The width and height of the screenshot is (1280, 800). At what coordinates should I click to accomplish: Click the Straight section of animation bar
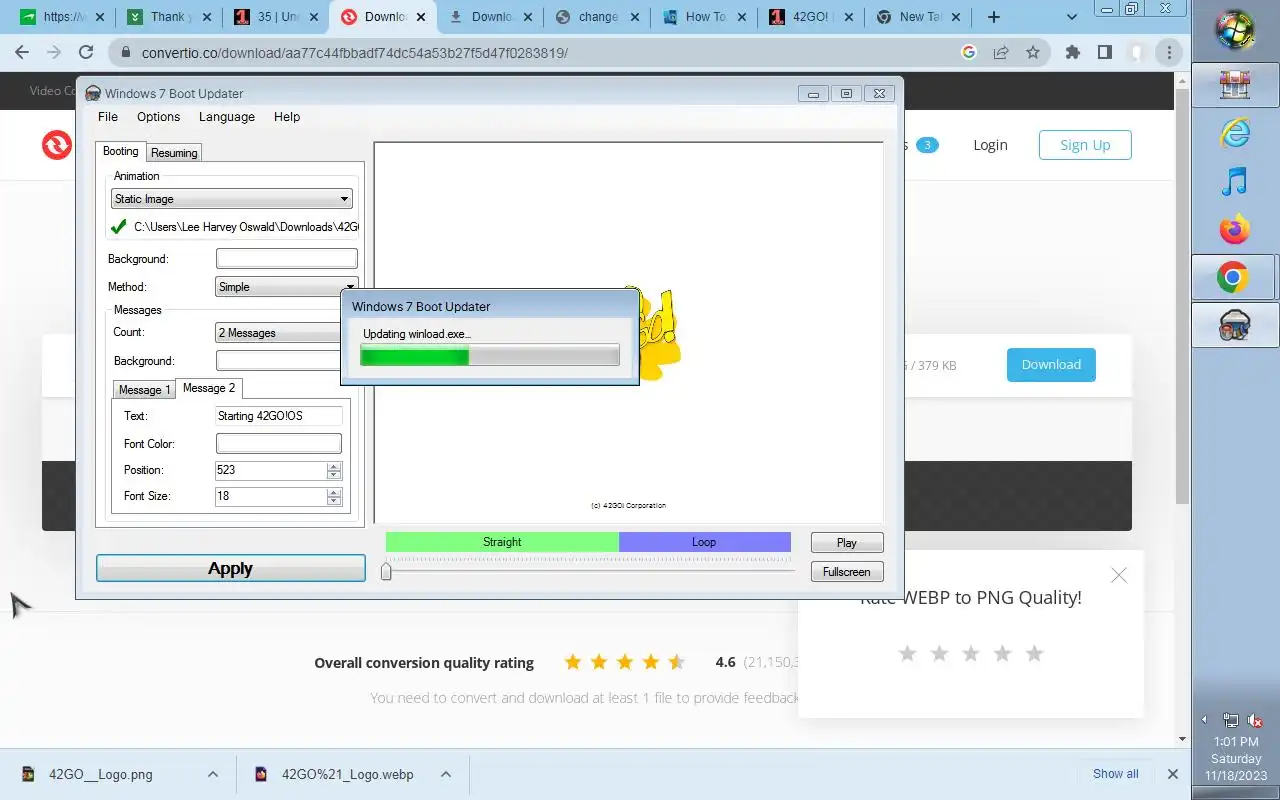[x=502, y=542]
